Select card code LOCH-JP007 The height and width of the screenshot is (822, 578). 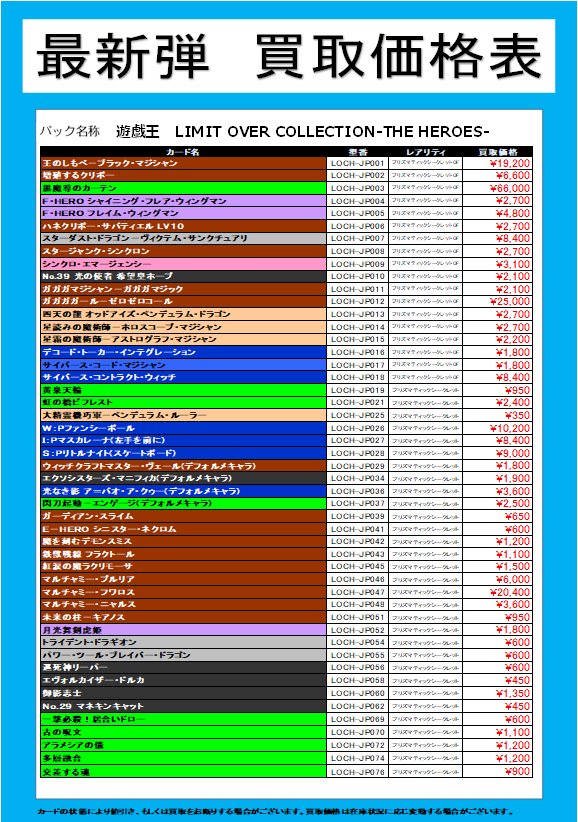pyautogui.click(x=358, y=239)
